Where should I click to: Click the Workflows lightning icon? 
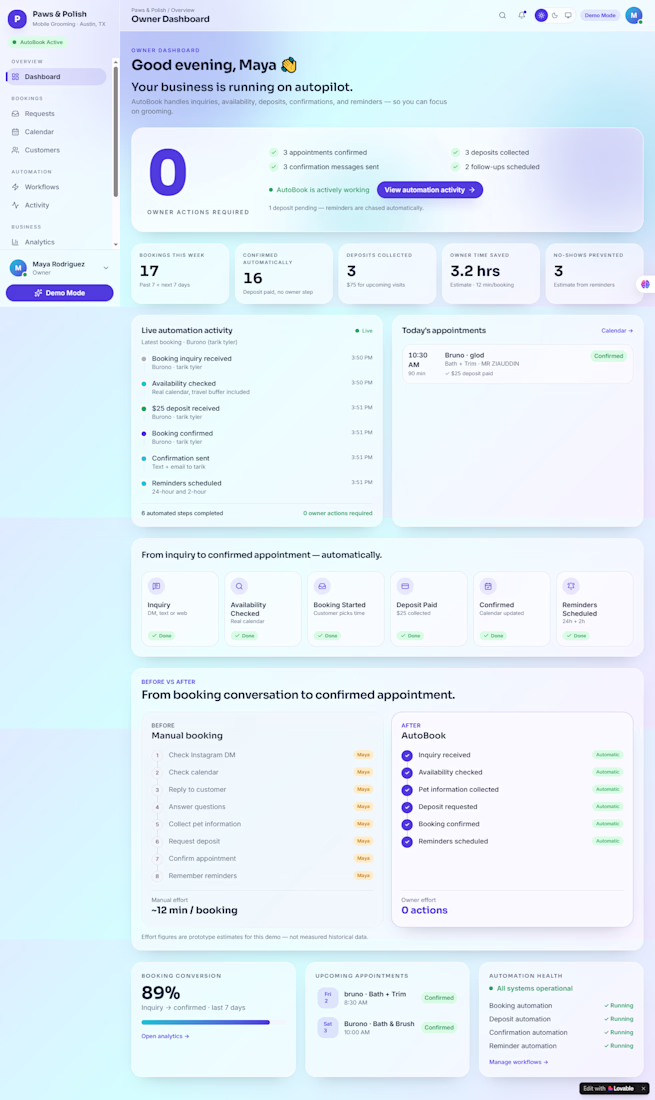point(15,187)
